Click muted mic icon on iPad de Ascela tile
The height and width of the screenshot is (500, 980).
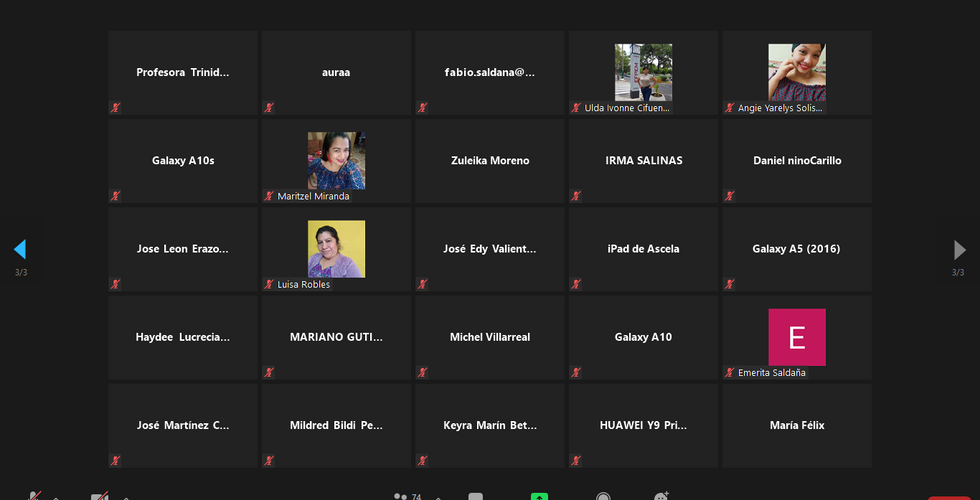(576, 284)
